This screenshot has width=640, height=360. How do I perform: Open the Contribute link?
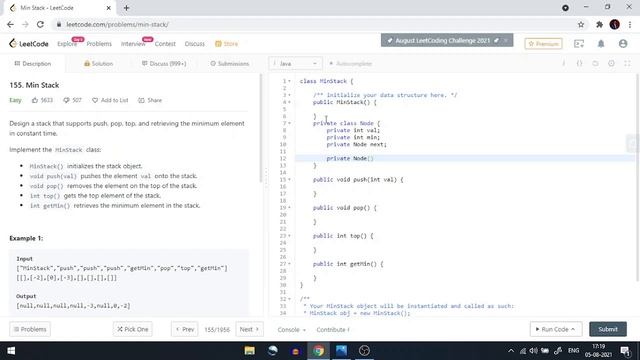pos(333,329)
